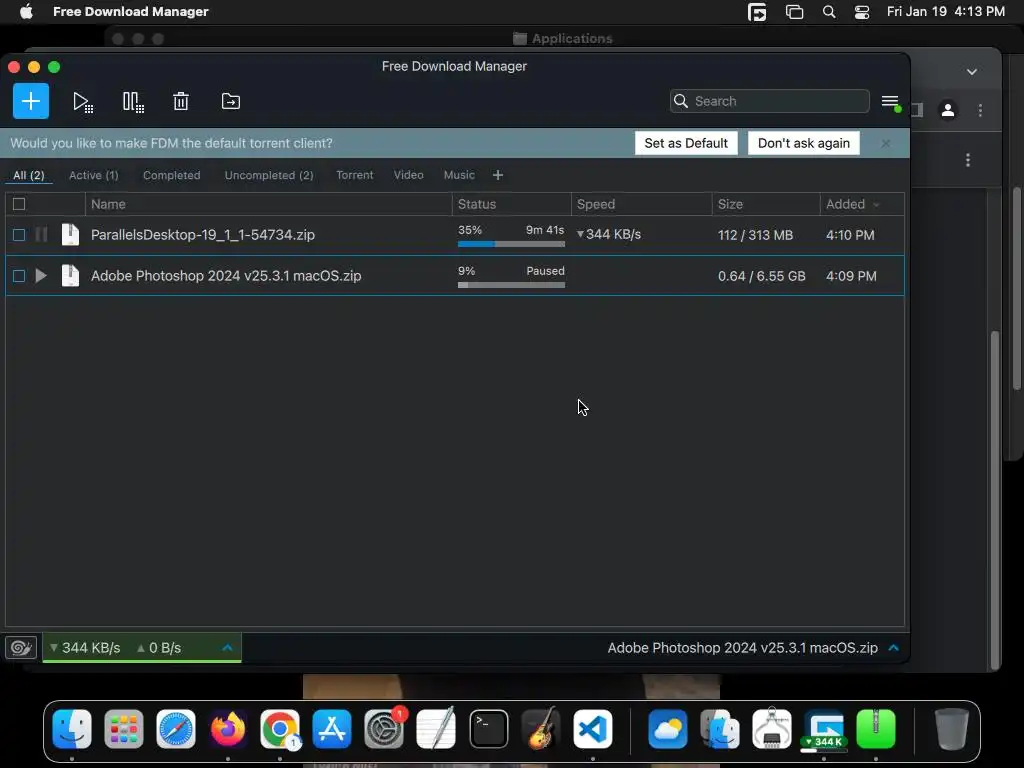
Task: Expand the speed panel chevron in status bar
Action: pyautogui.click(x=227, y=648)
